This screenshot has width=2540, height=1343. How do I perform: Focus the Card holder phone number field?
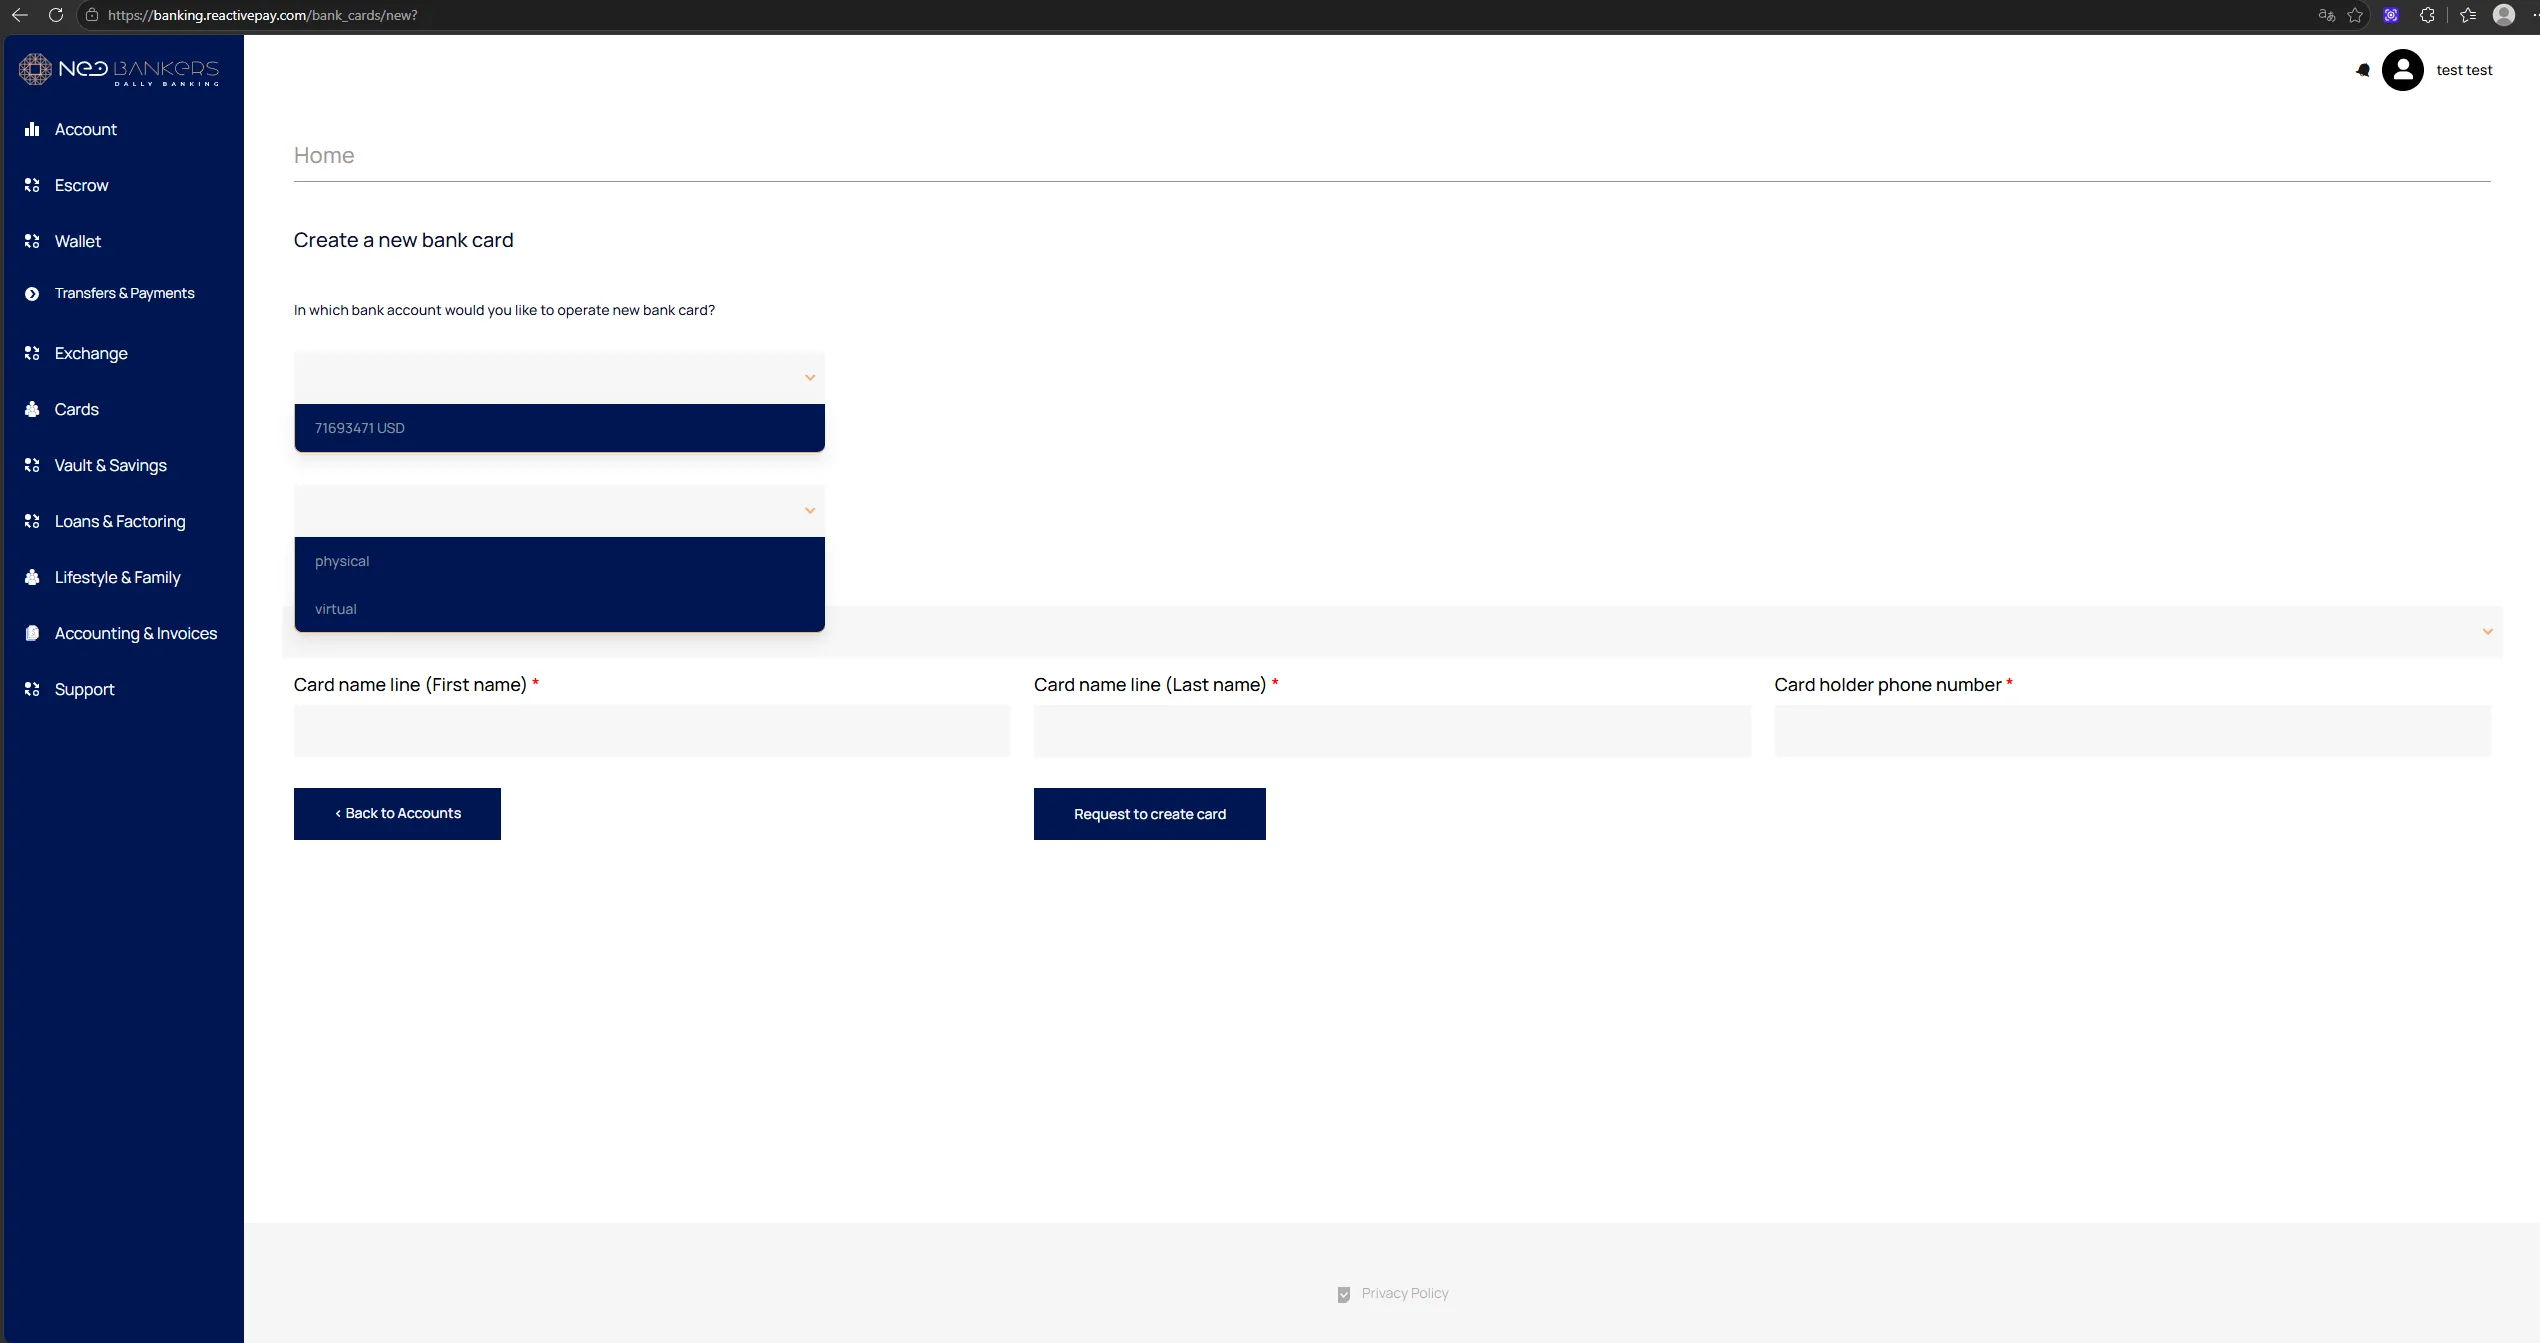tap(2132, 731)
